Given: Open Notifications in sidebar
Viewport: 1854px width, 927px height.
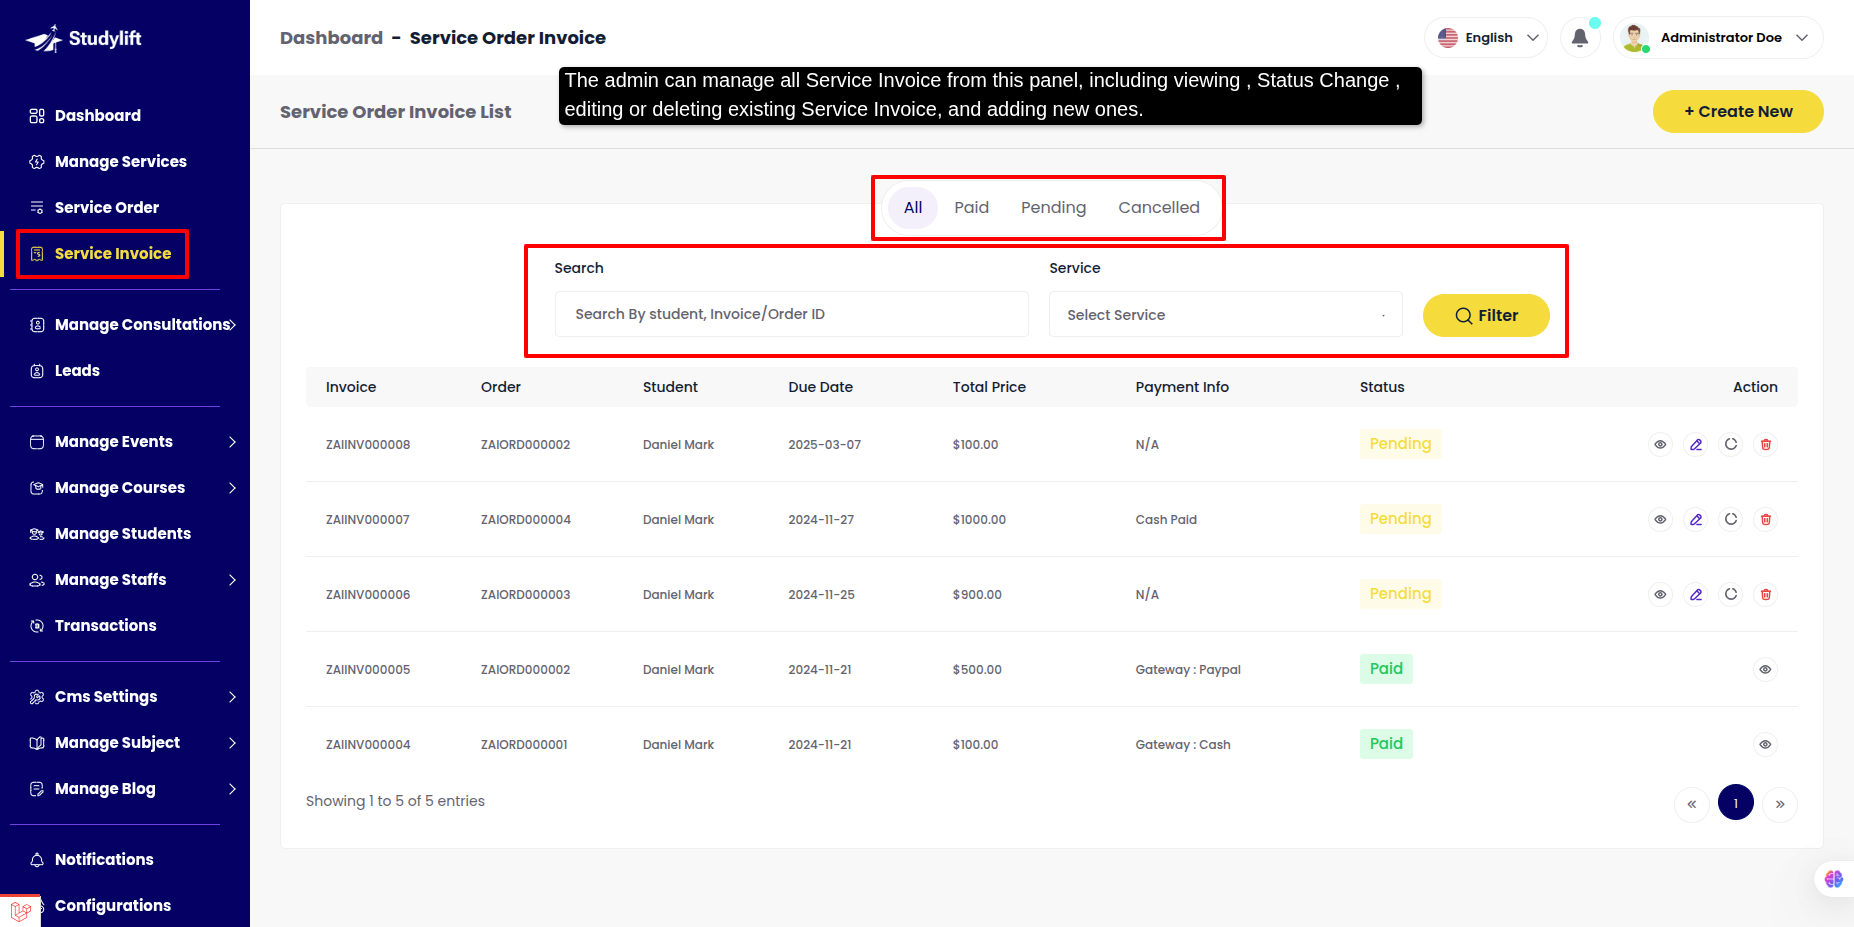Looking at the screenshot, I should click(x=104, y=860).
